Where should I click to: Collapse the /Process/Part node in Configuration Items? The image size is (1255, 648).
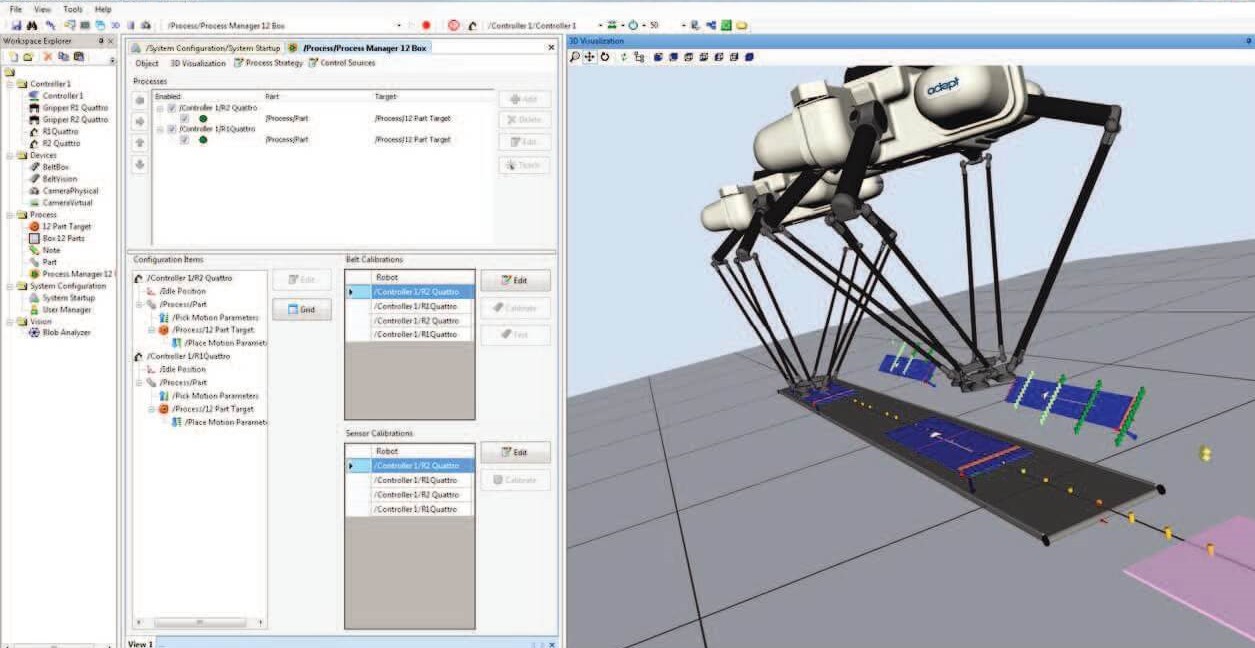(138, 304)
